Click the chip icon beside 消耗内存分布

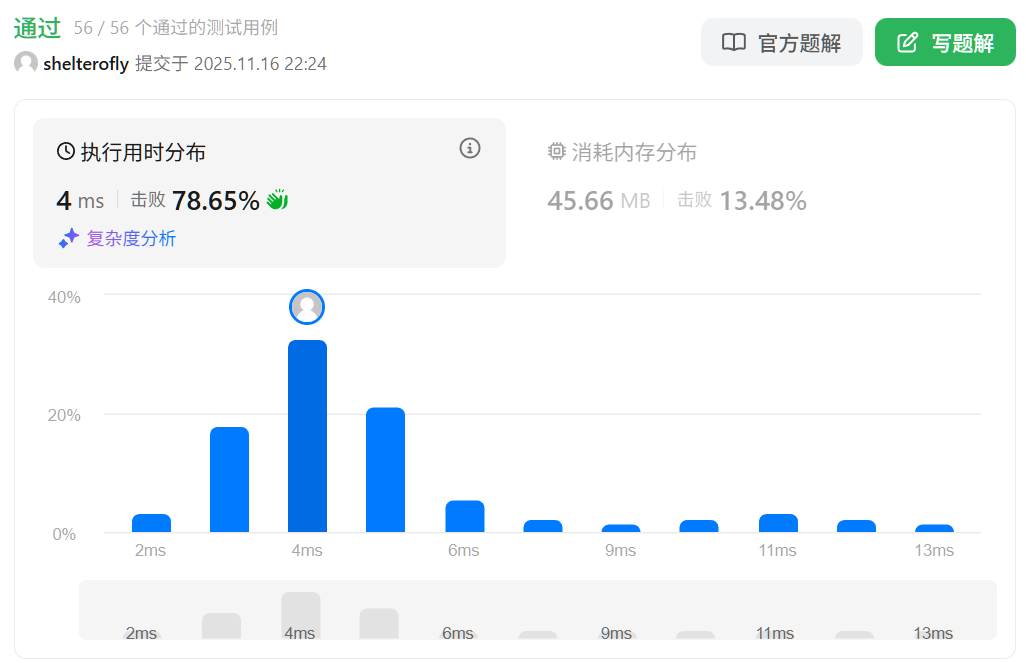557,152
